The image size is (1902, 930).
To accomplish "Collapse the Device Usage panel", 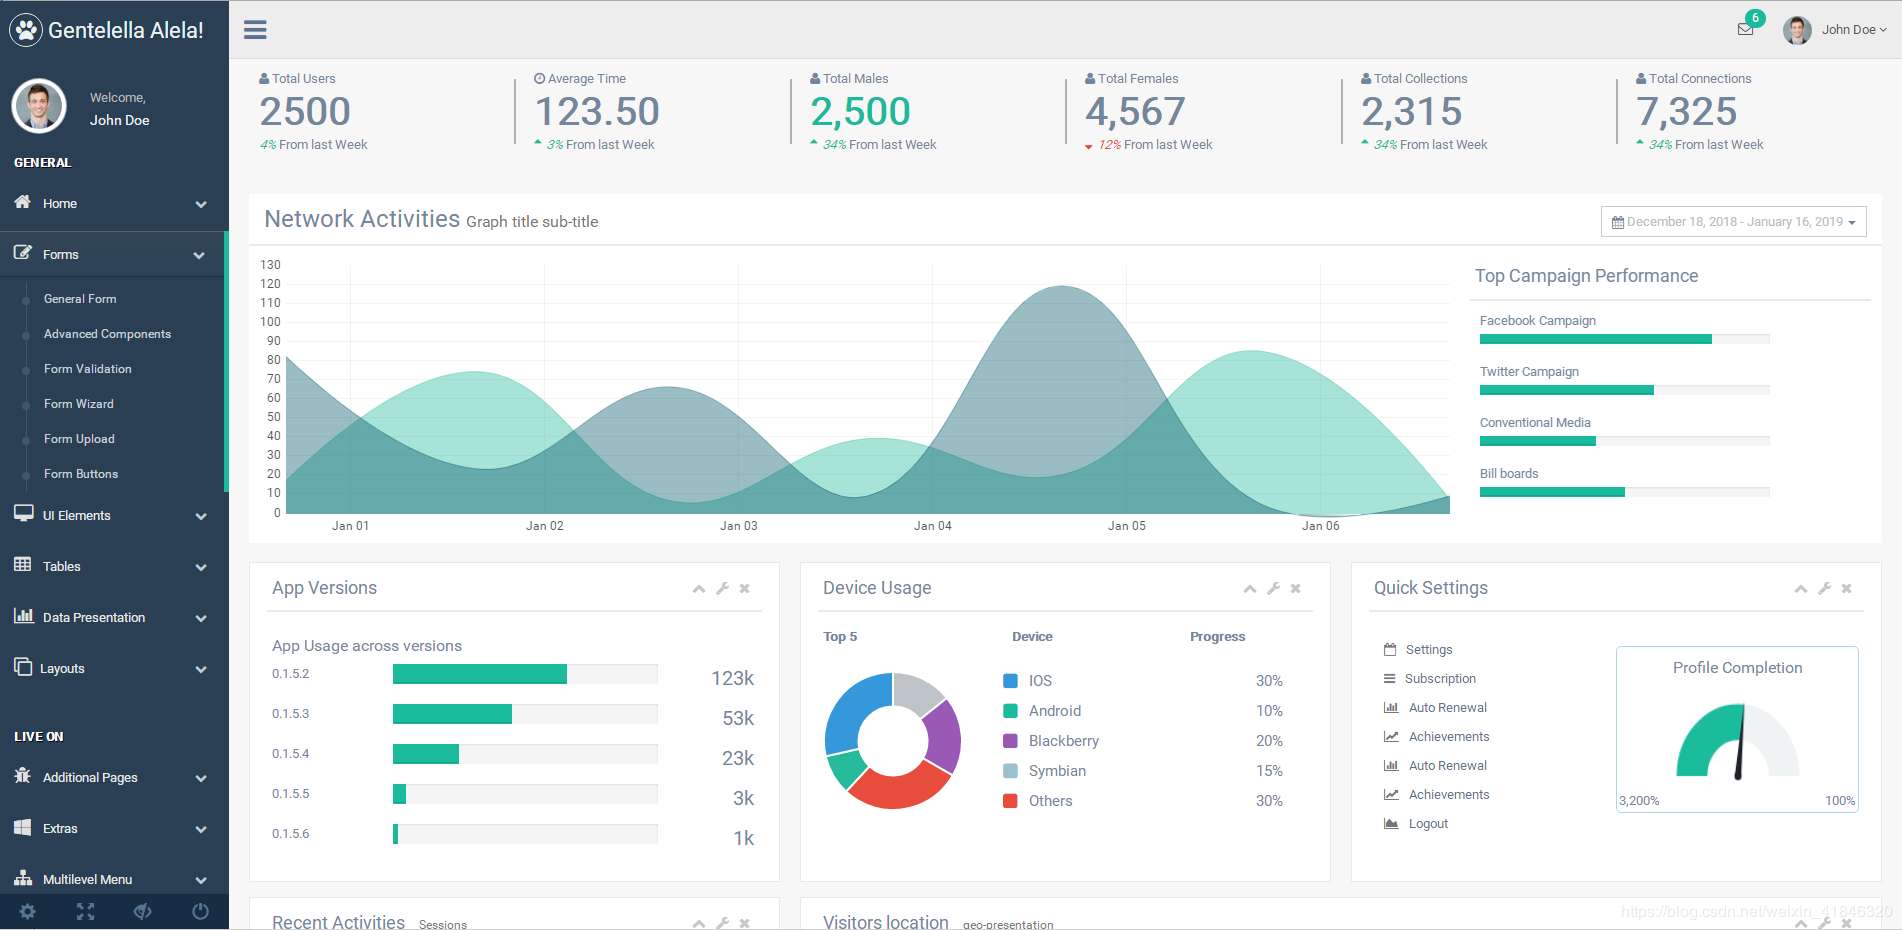I will [1250, 589].
